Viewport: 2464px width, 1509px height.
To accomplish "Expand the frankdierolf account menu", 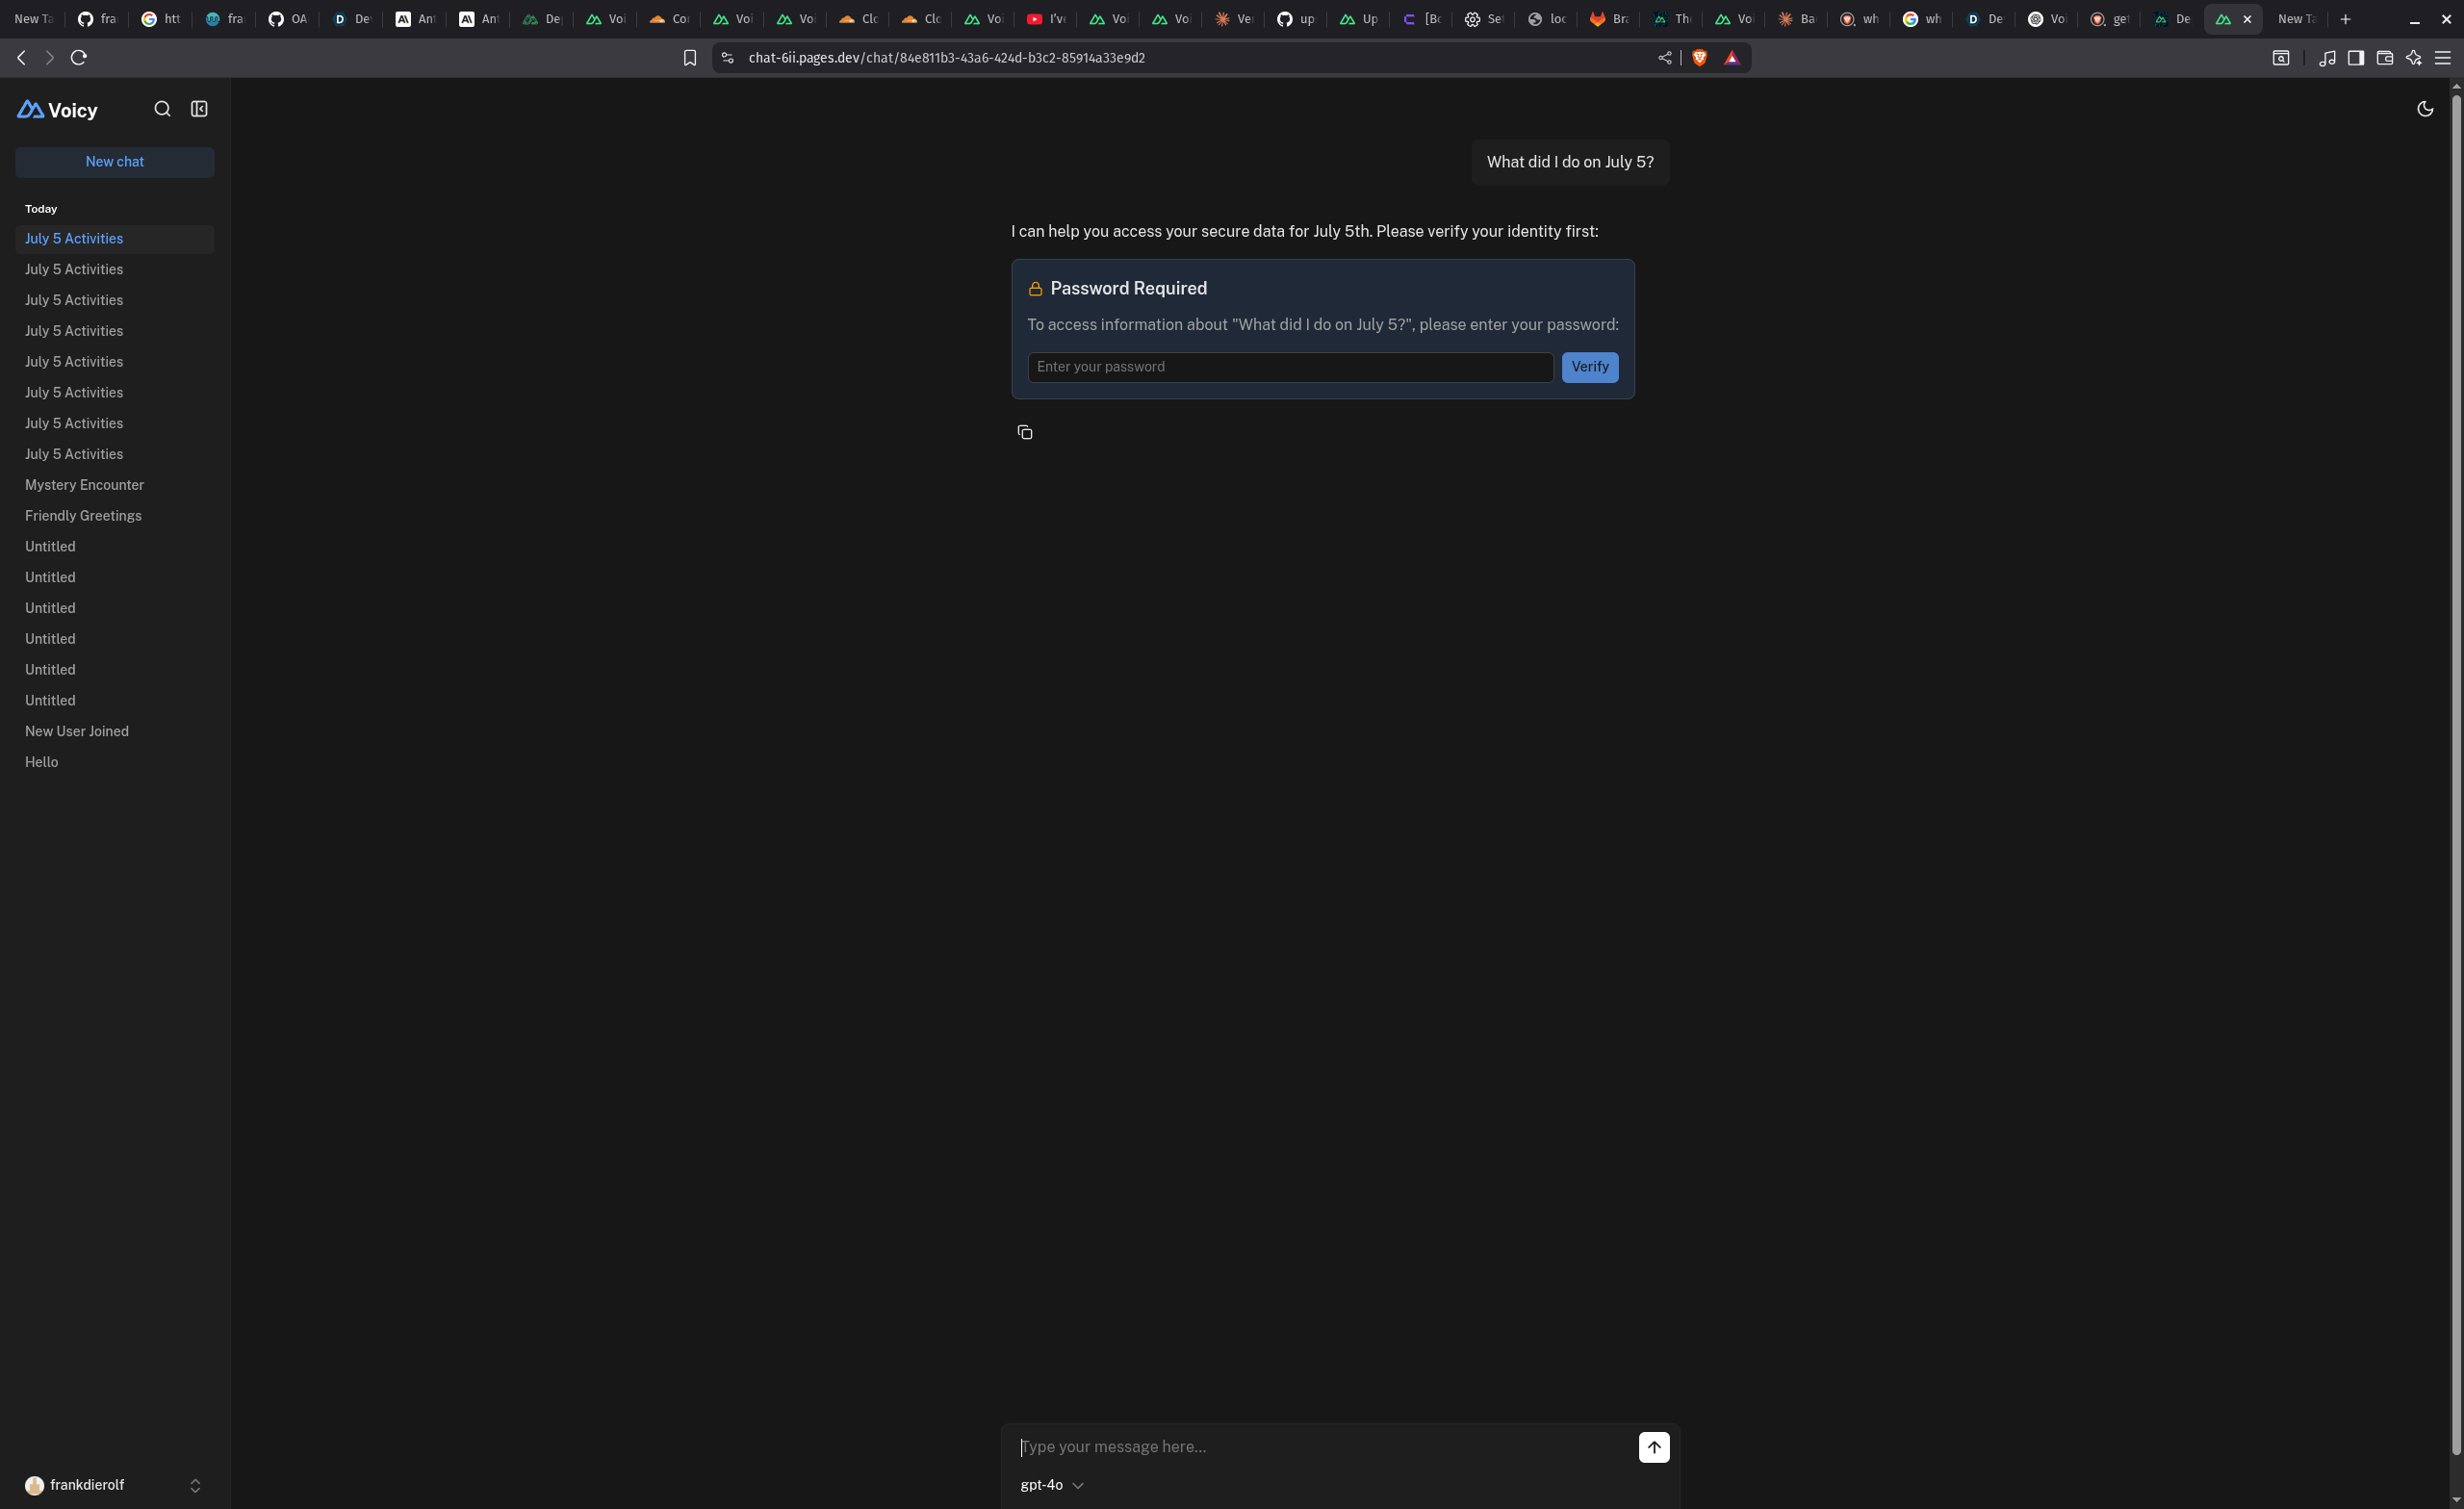I will 114,1485.
